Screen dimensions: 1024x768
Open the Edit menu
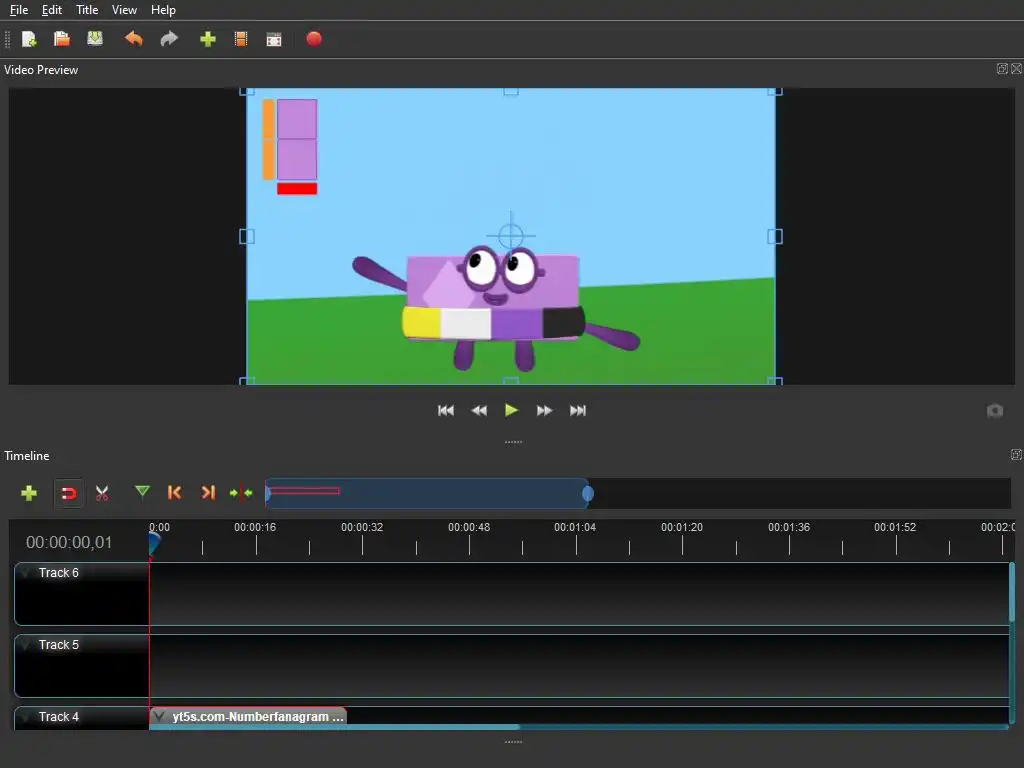52,10
